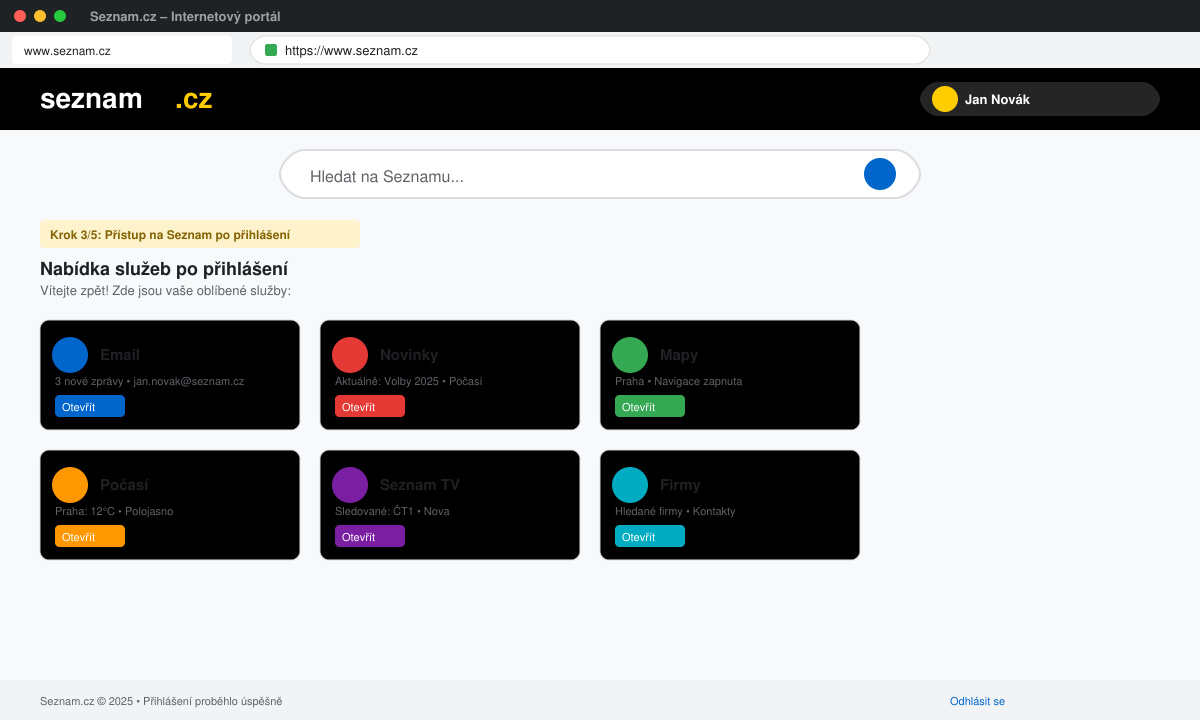Open the Mapy service
Screen dimensions: 1200x720
pyautogui.click(x=650, y=406)
